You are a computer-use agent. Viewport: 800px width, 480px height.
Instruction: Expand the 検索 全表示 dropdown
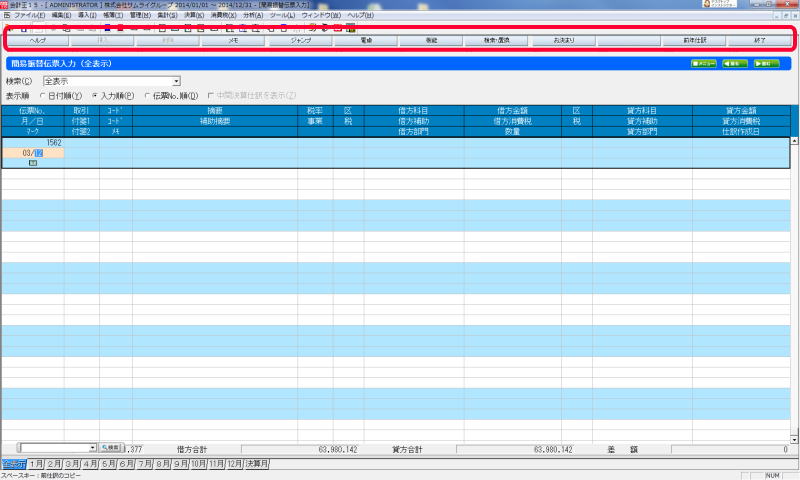coord(176,81)
